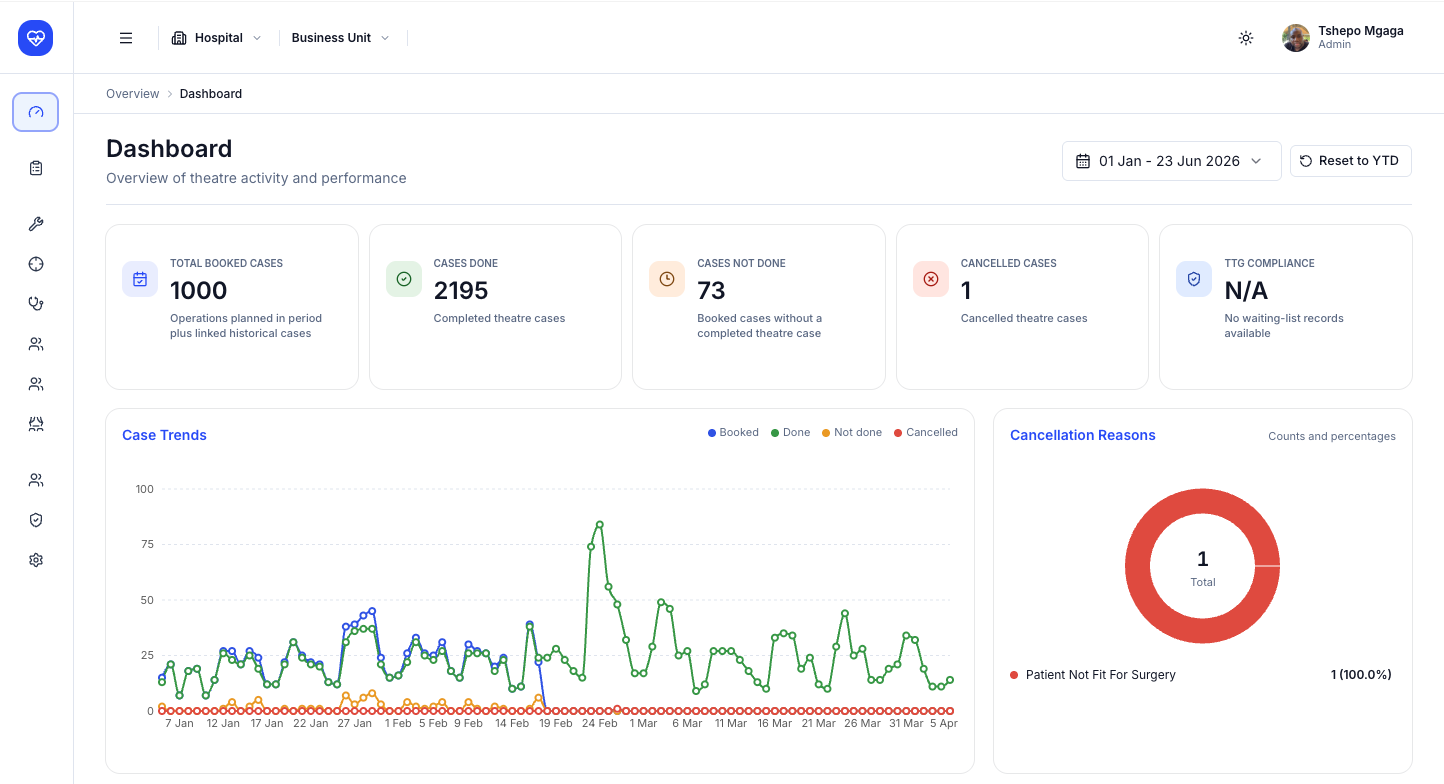Click the Reset to YTD button
This screenshot has width=1444, height=784.
coord(1350,161)
